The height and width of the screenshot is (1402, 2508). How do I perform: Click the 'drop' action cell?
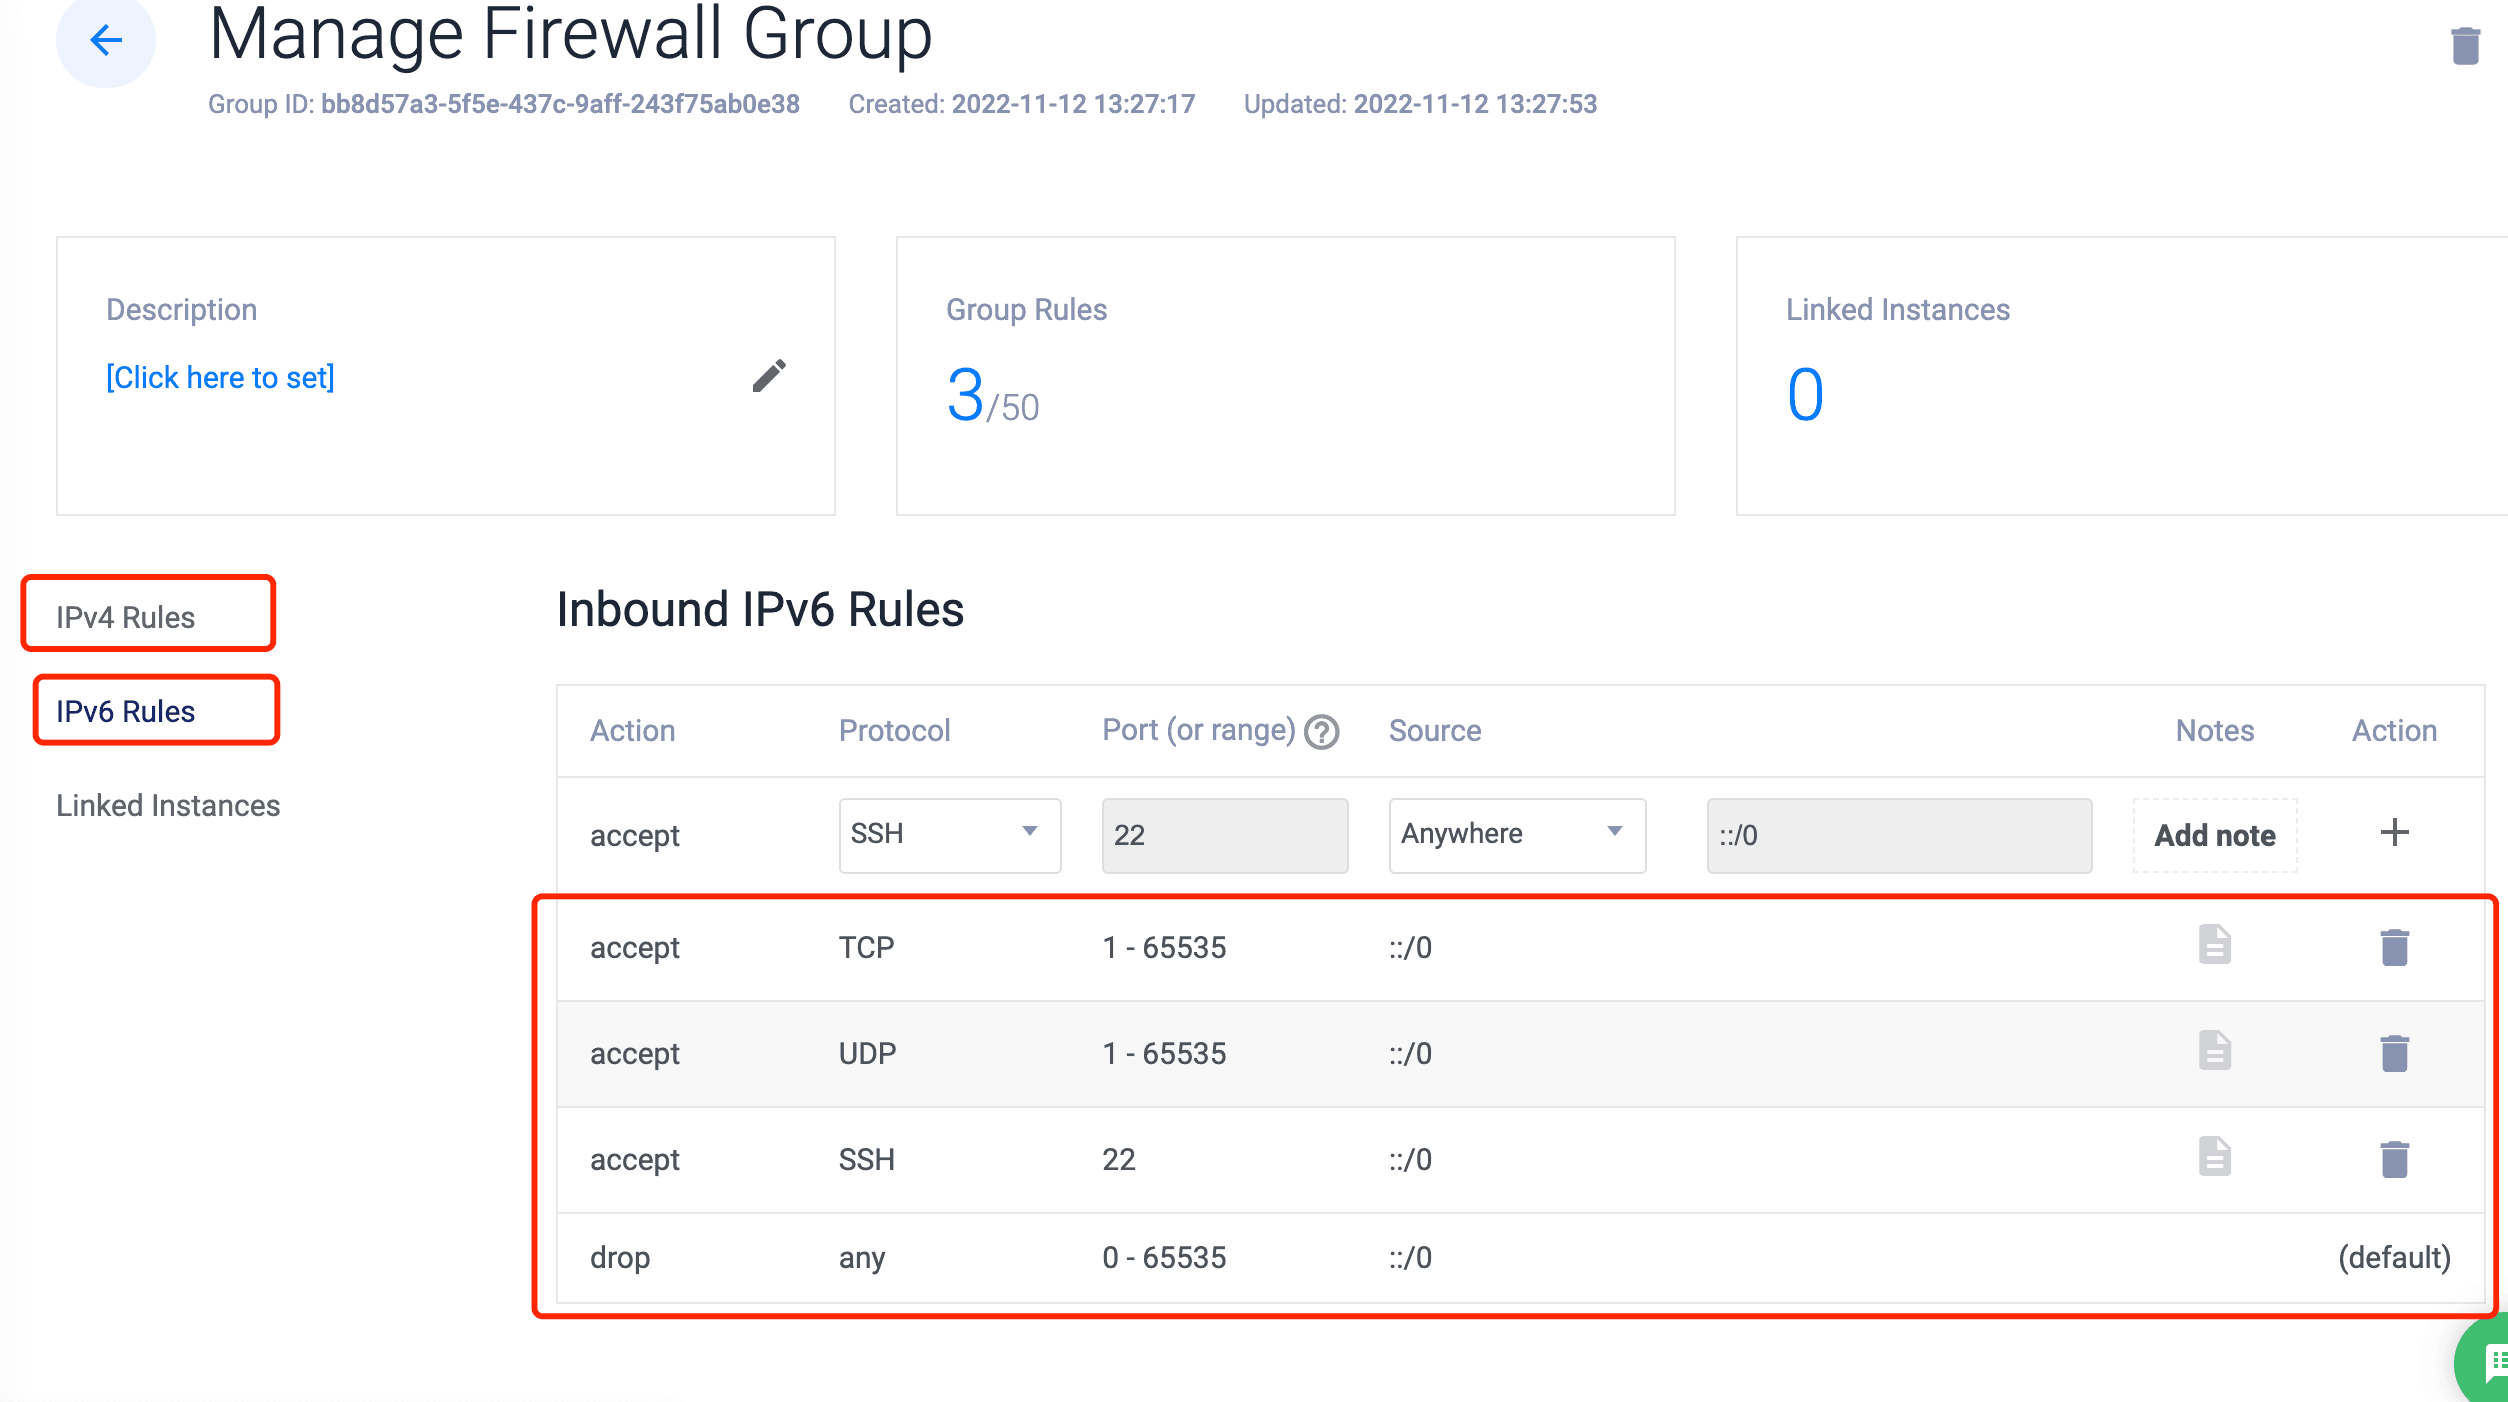pyautogui.click(x=620, y=1257)
